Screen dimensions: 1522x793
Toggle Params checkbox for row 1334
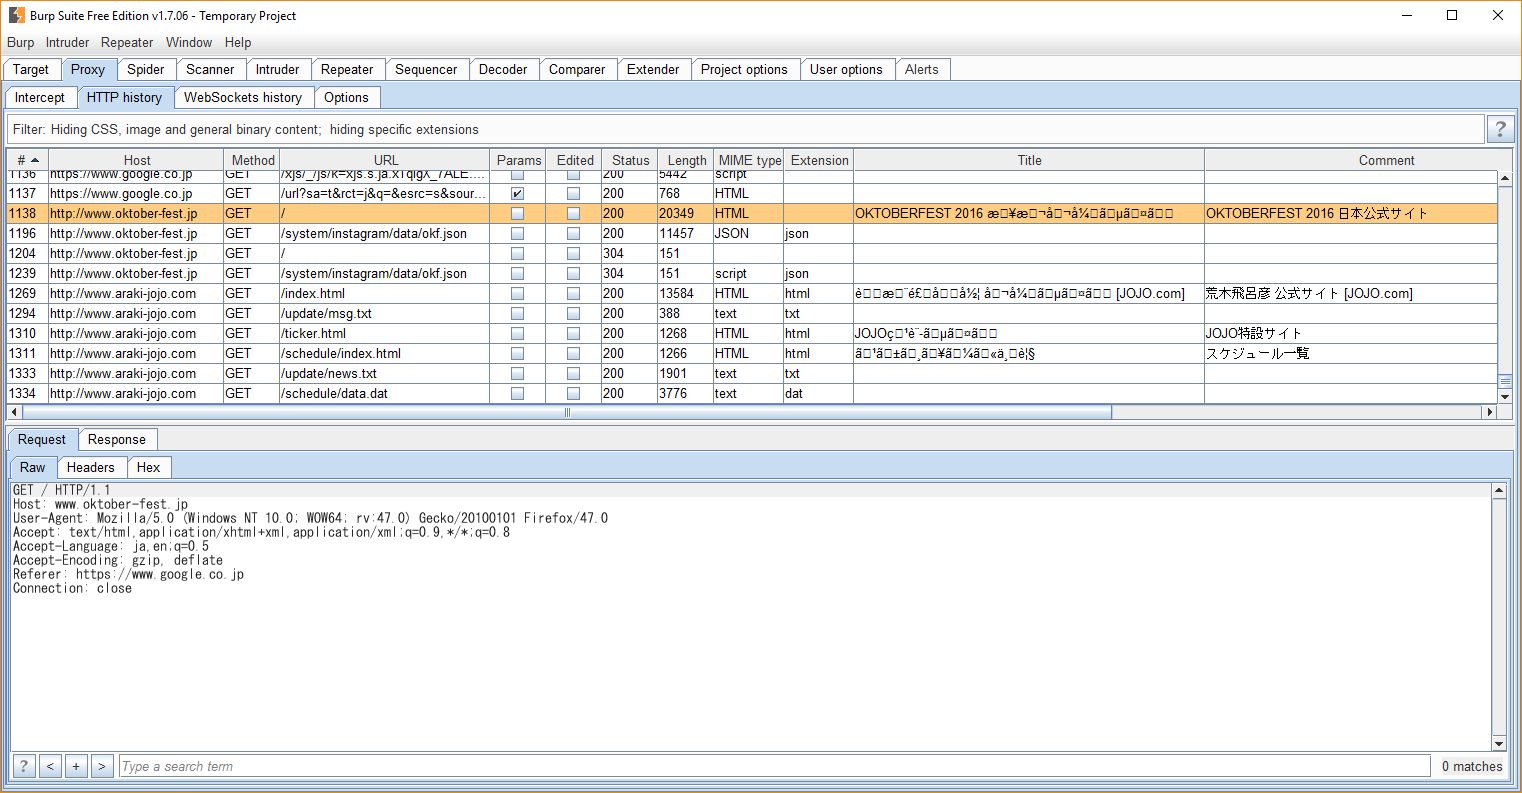517,393
